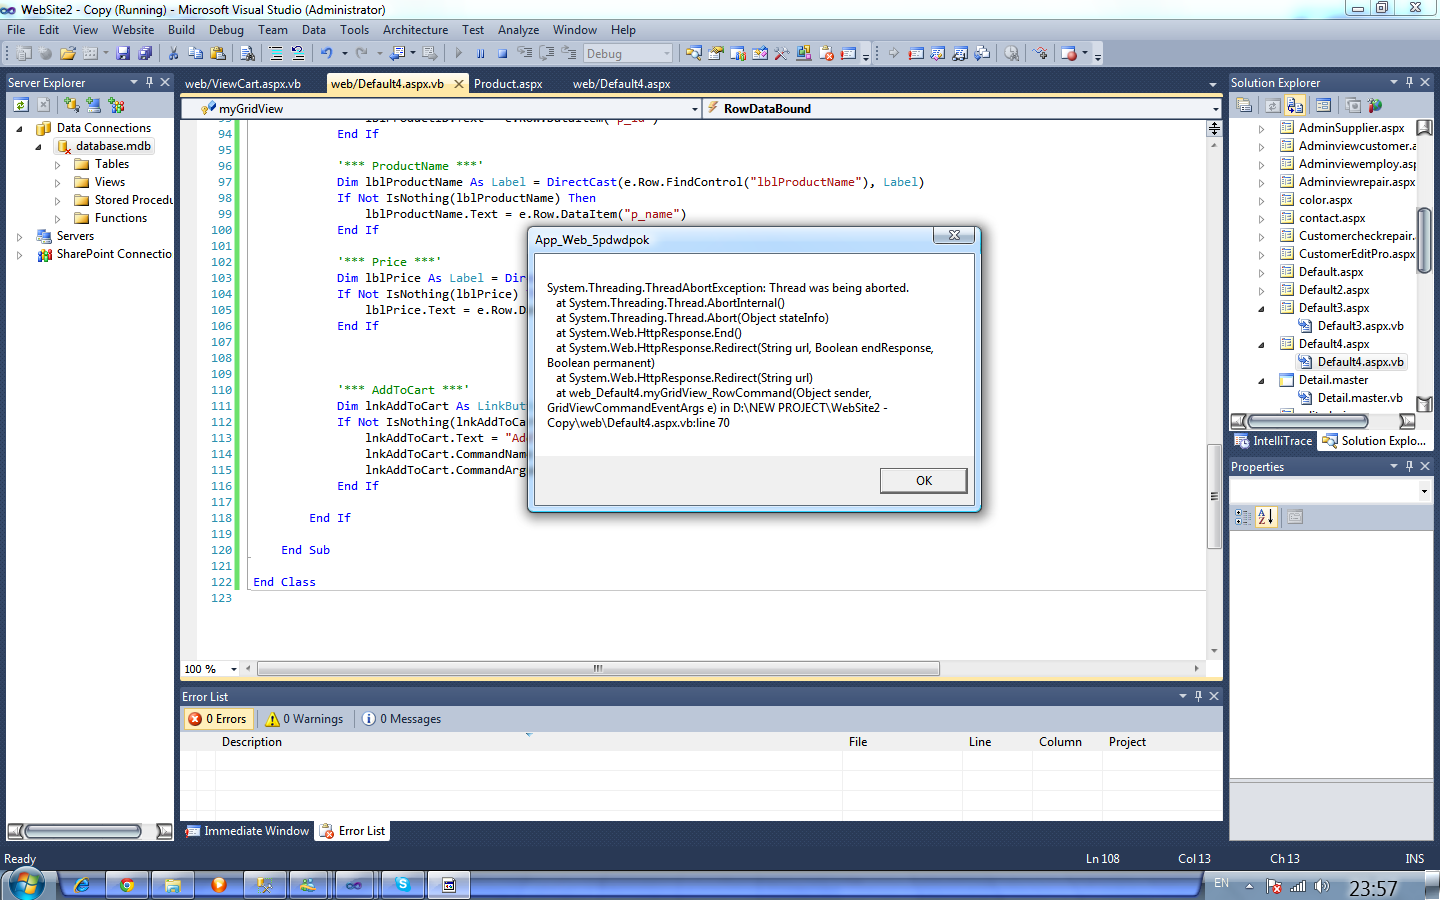This screenshot has height=900, width=1440.
Task: Open the Debug configuration dropdown
Action: [x=666, y=54]
